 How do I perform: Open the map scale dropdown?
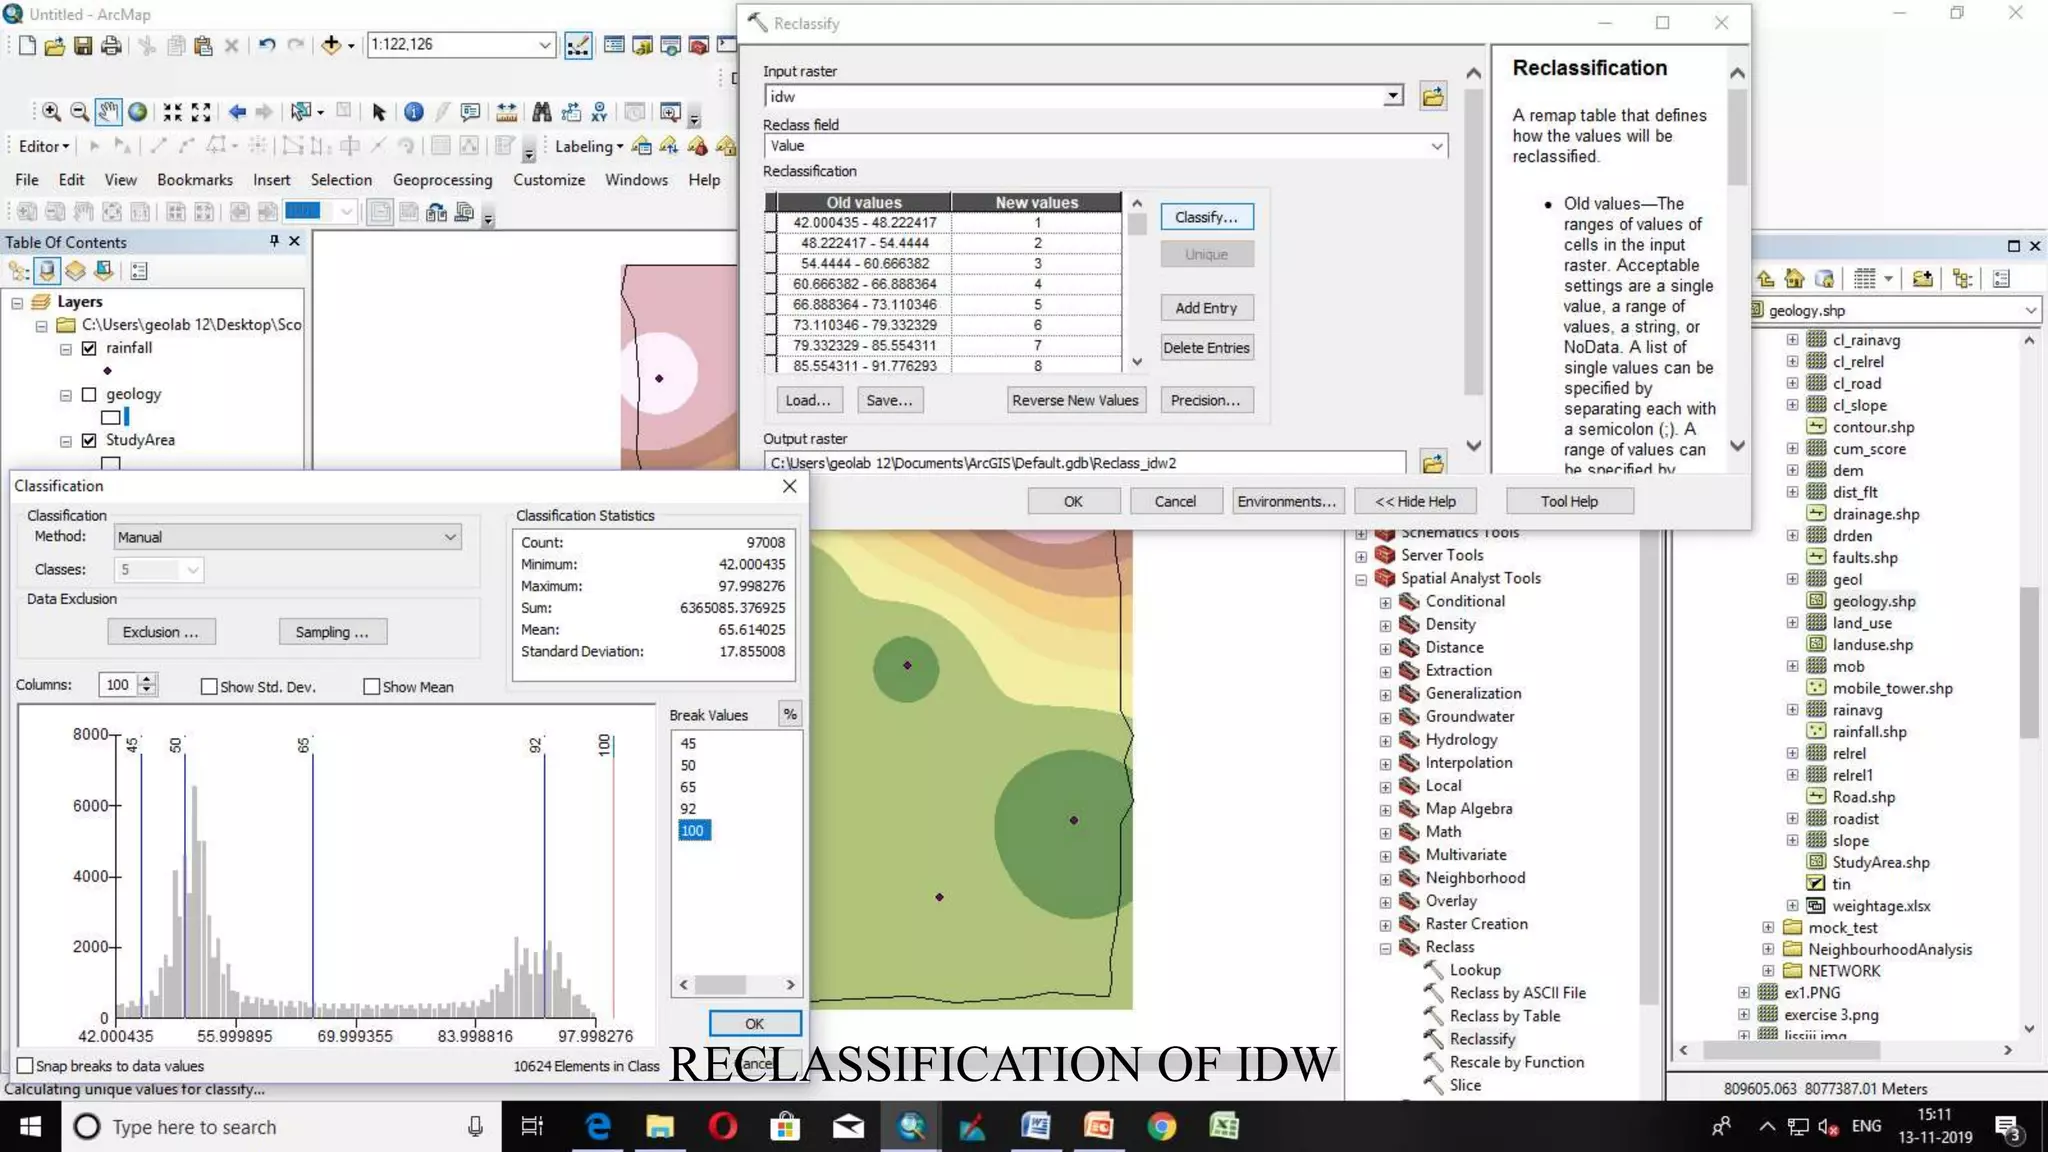[545, 45]
